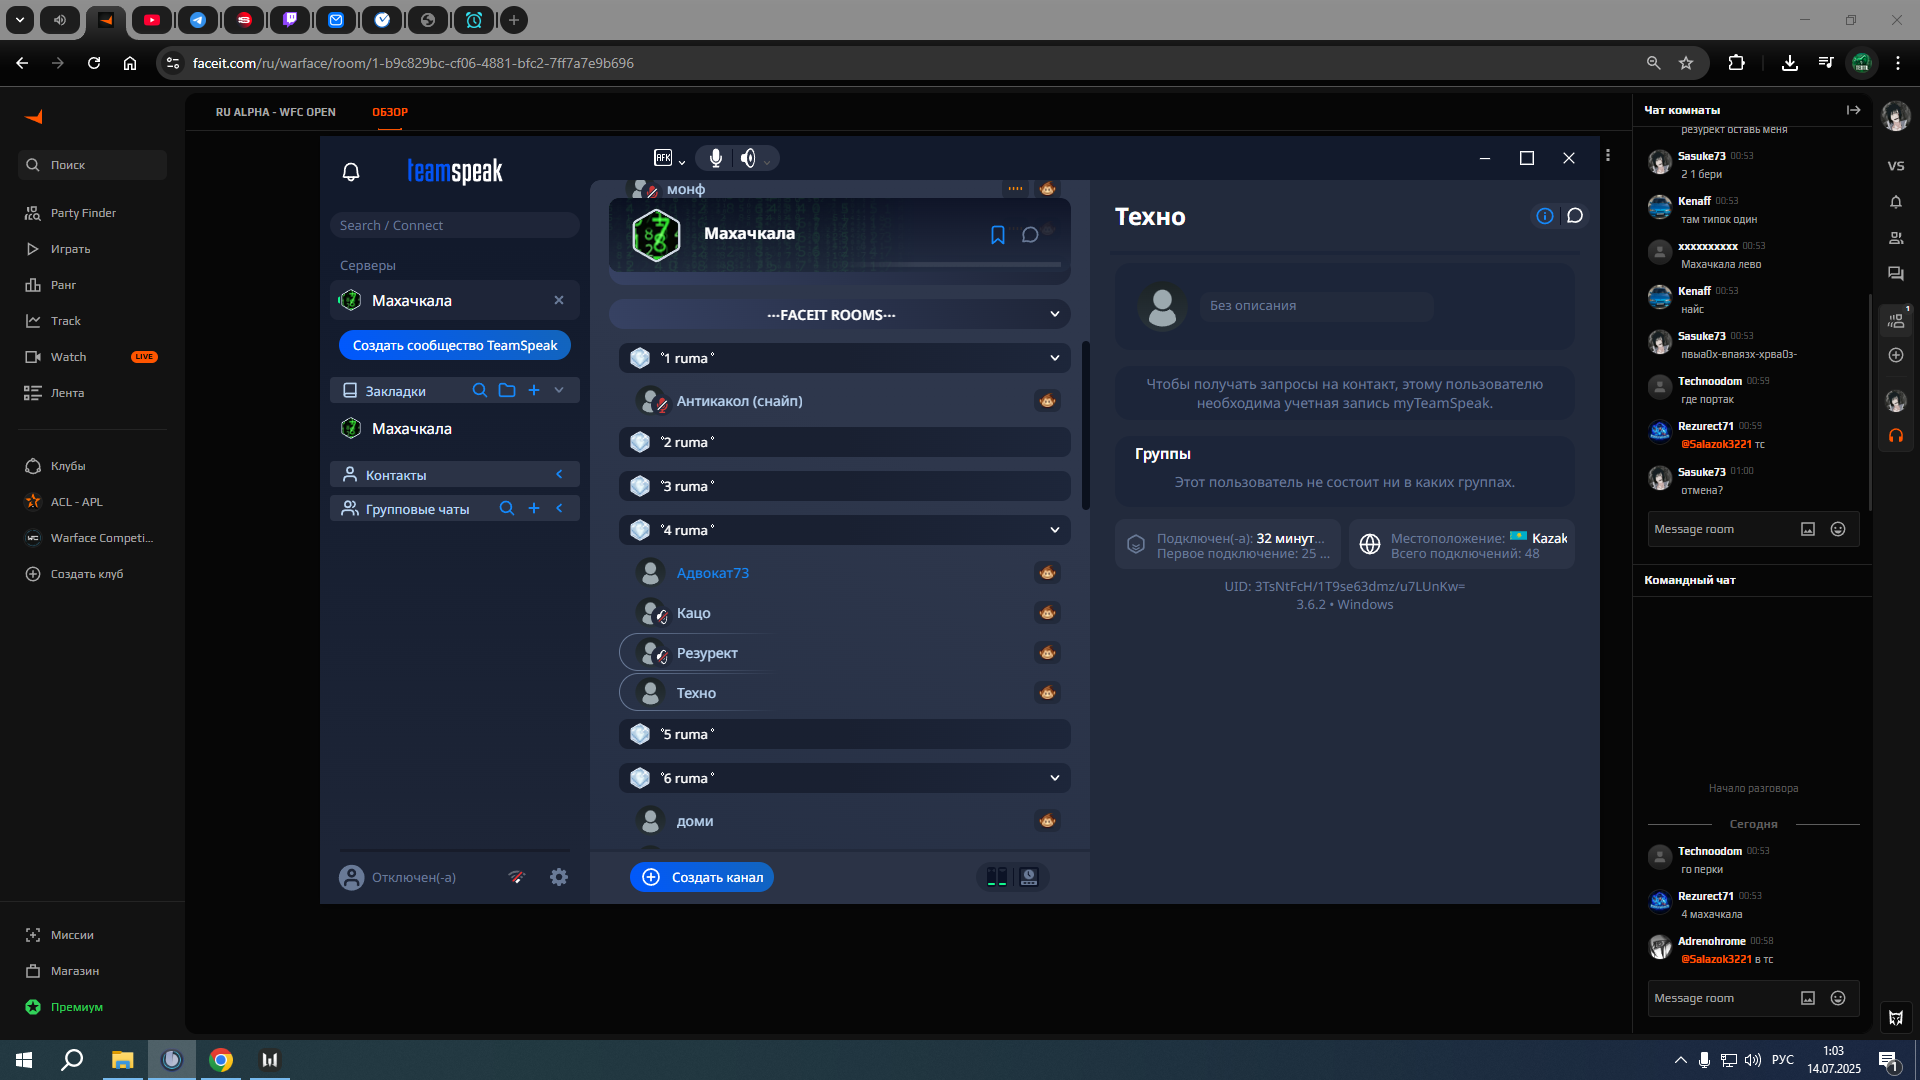Open Отключен(-а) account status
The image size is (1920, 1080).
(398, 877)
